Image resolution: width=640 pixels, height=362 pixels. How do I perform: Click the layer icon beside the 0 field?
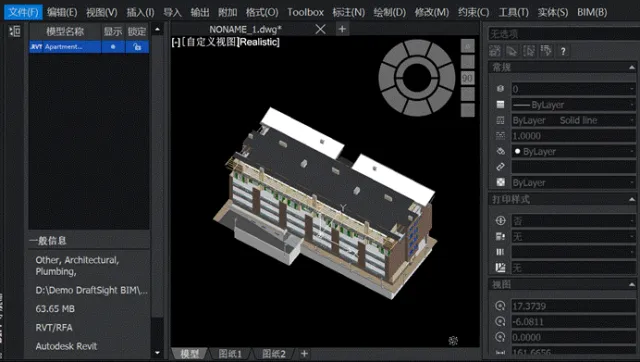click(x=500, y=89)
